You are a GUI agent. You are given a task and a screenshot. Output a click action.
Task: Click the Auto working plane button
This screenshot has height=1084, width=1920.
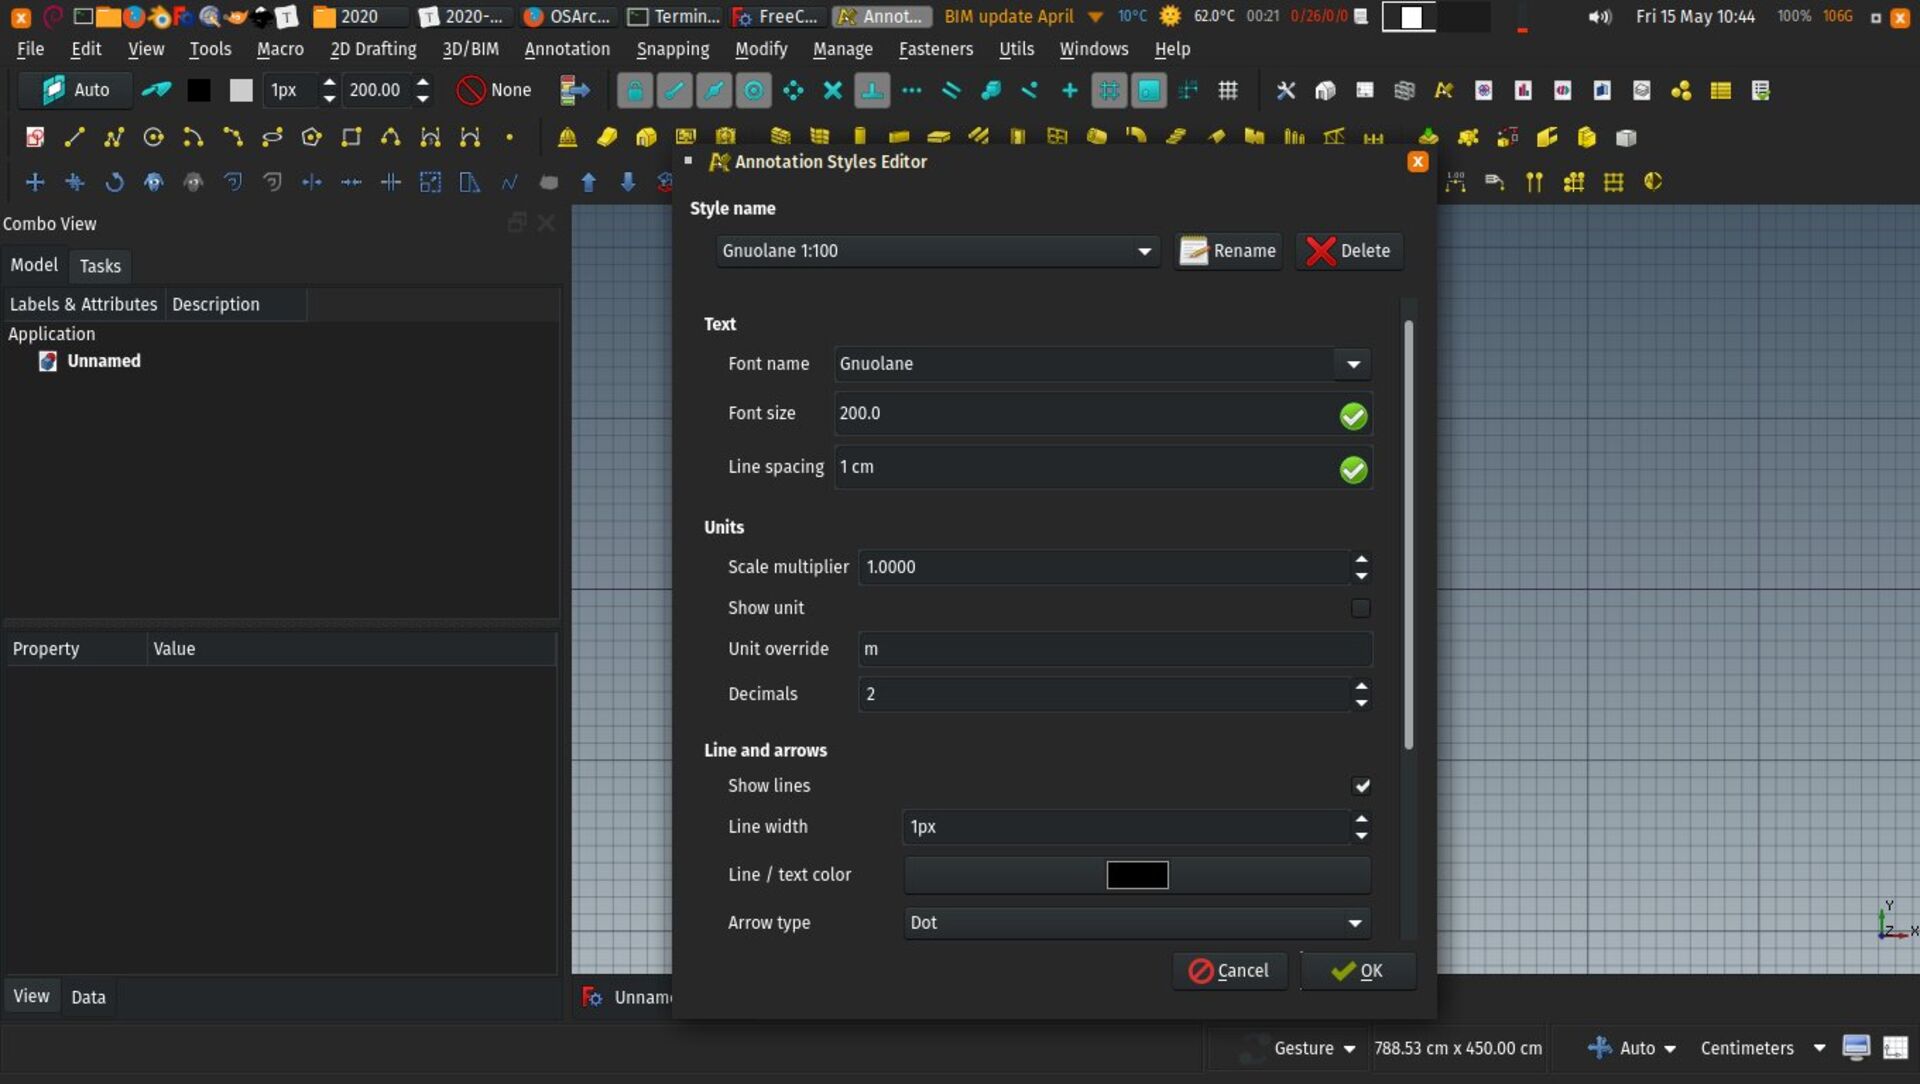76,90
